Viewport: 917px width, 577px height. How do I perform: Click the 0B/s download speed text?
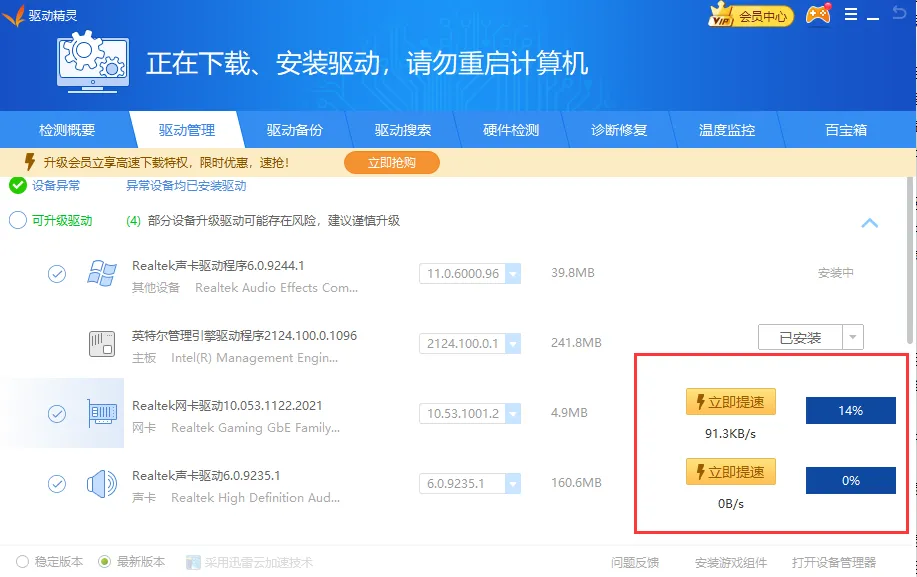coord(731,503)
